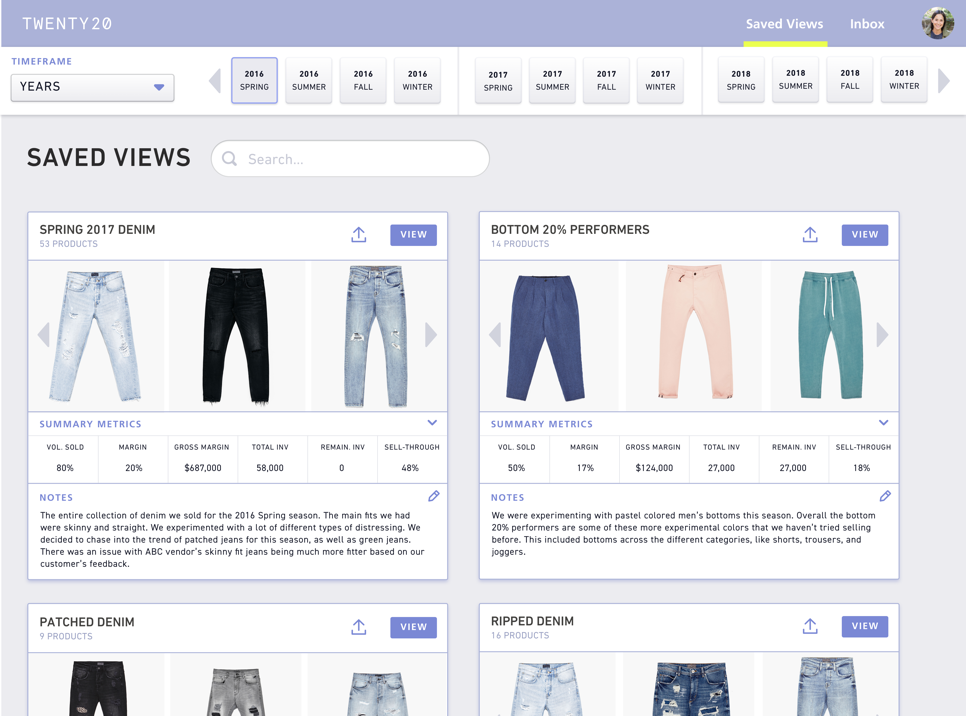Click the 53 Products label

pyautogui.click(x=68, y=244)
